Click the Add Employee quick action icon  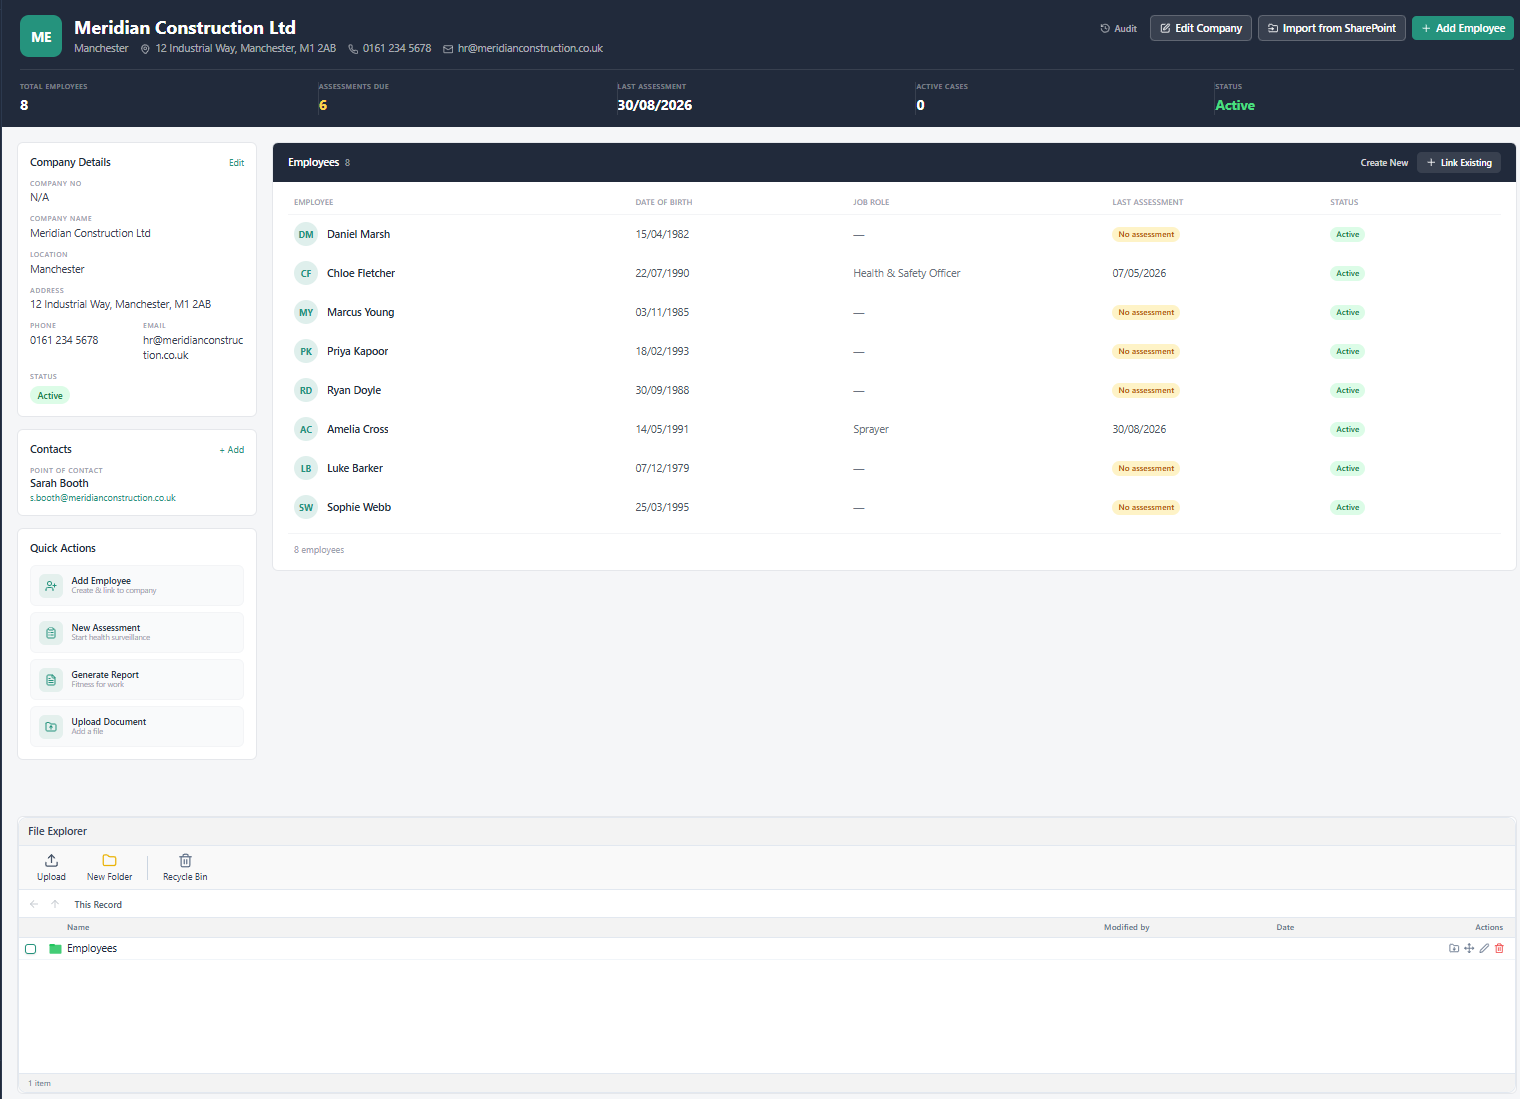click(x=51, y=586)
